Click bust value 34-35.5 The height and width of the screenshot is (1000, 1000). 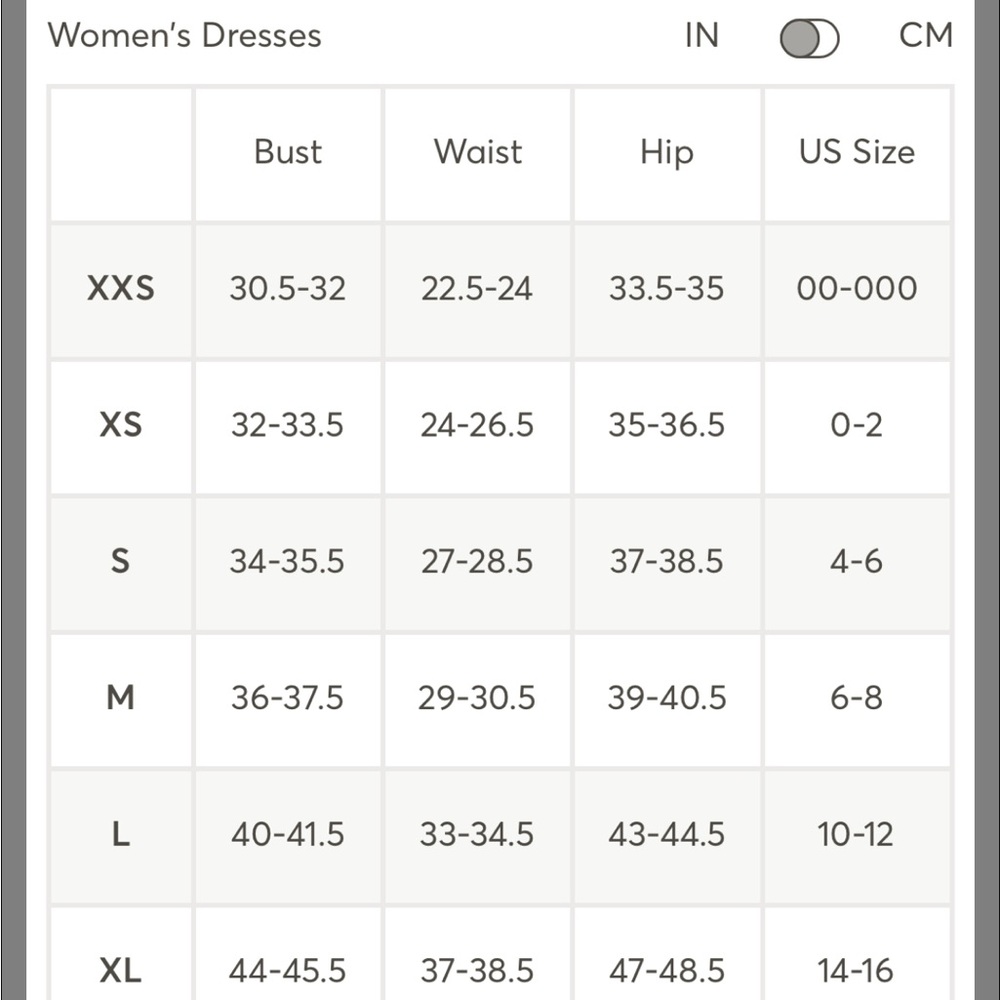click(288, 561)
